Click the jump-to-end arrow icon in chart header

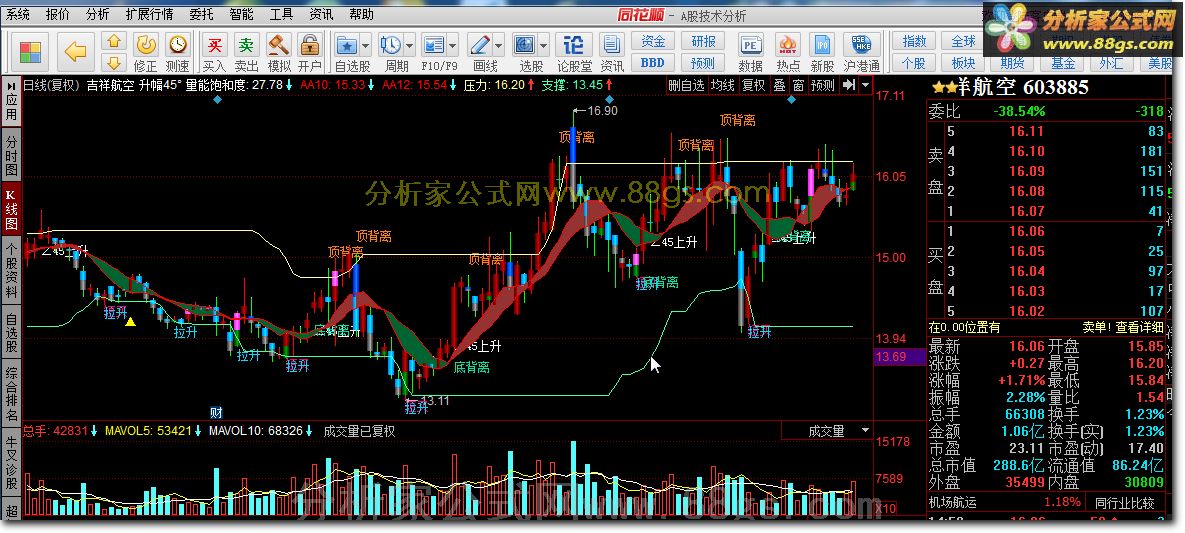(849, 85)
